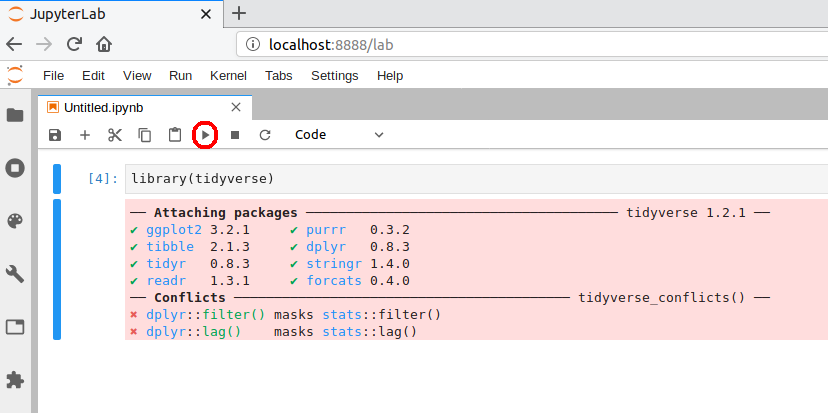Go forward in browser history

click(x=44, y=44)
